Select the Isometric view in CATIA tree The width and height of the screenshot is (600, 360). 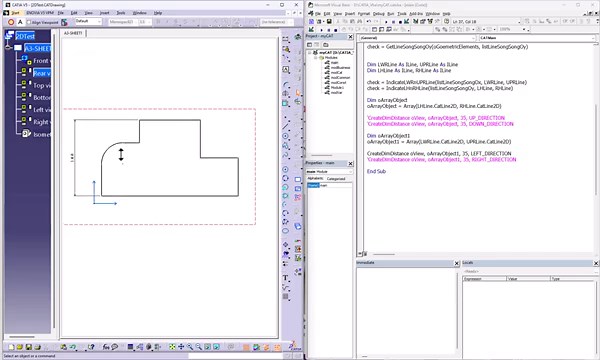coord(41,134)
